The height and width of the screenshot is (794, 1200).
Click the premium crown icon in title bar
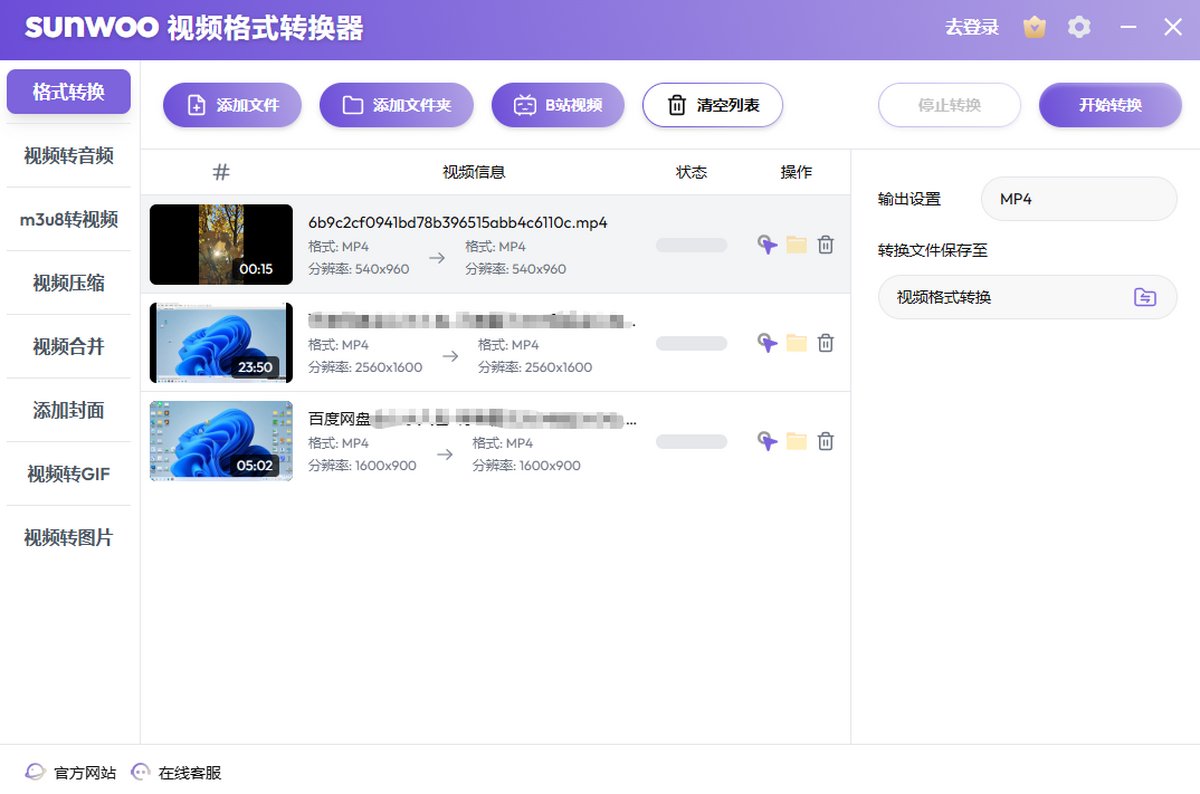coord(1034,27)
